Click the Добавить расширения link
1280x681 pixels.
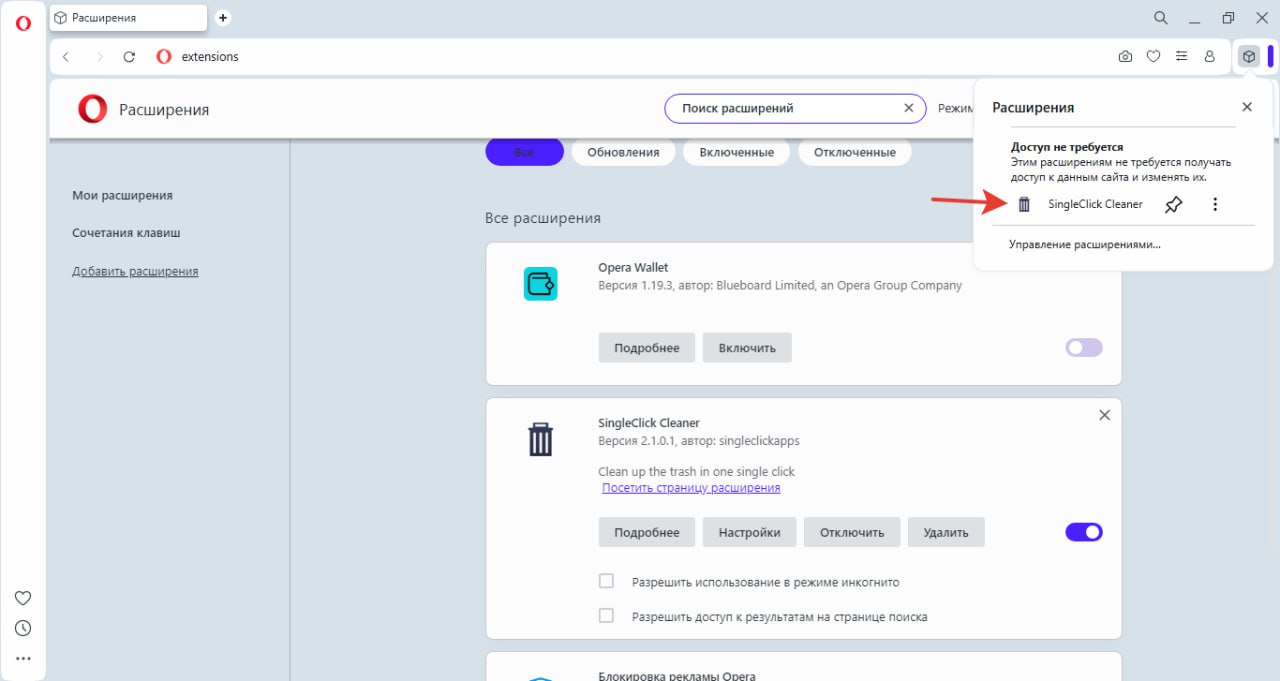coord(135,271)
